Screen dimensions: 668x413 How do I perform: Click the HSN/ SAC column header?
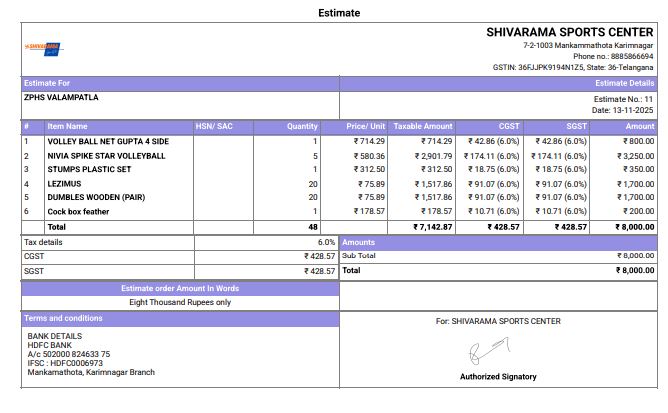[x=214, y=127]
